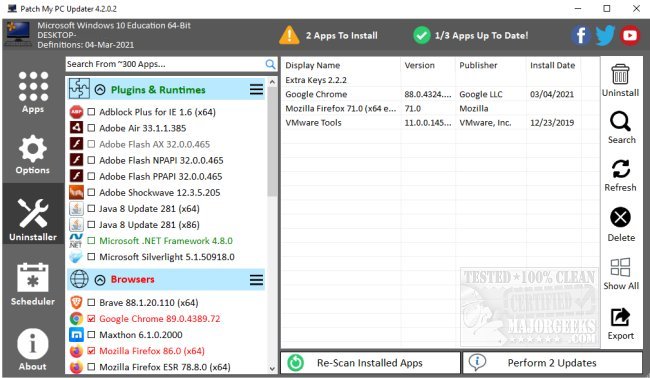The width and height of the screenshot is (650, 378).
Task: Click Perform 2 Updates button
Action: point(552,363)
